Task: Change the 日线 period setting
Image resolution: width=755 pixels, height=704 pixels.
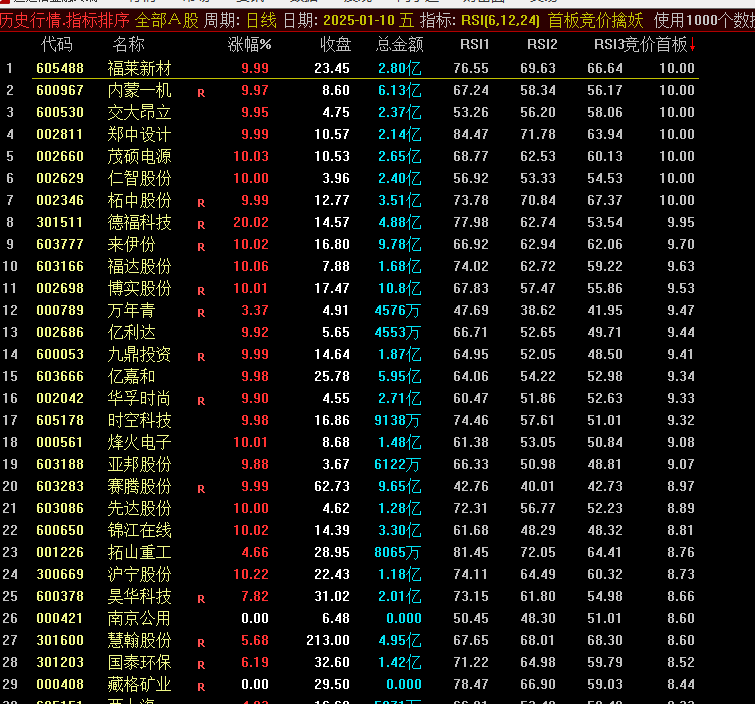Action: click(261, 20)
